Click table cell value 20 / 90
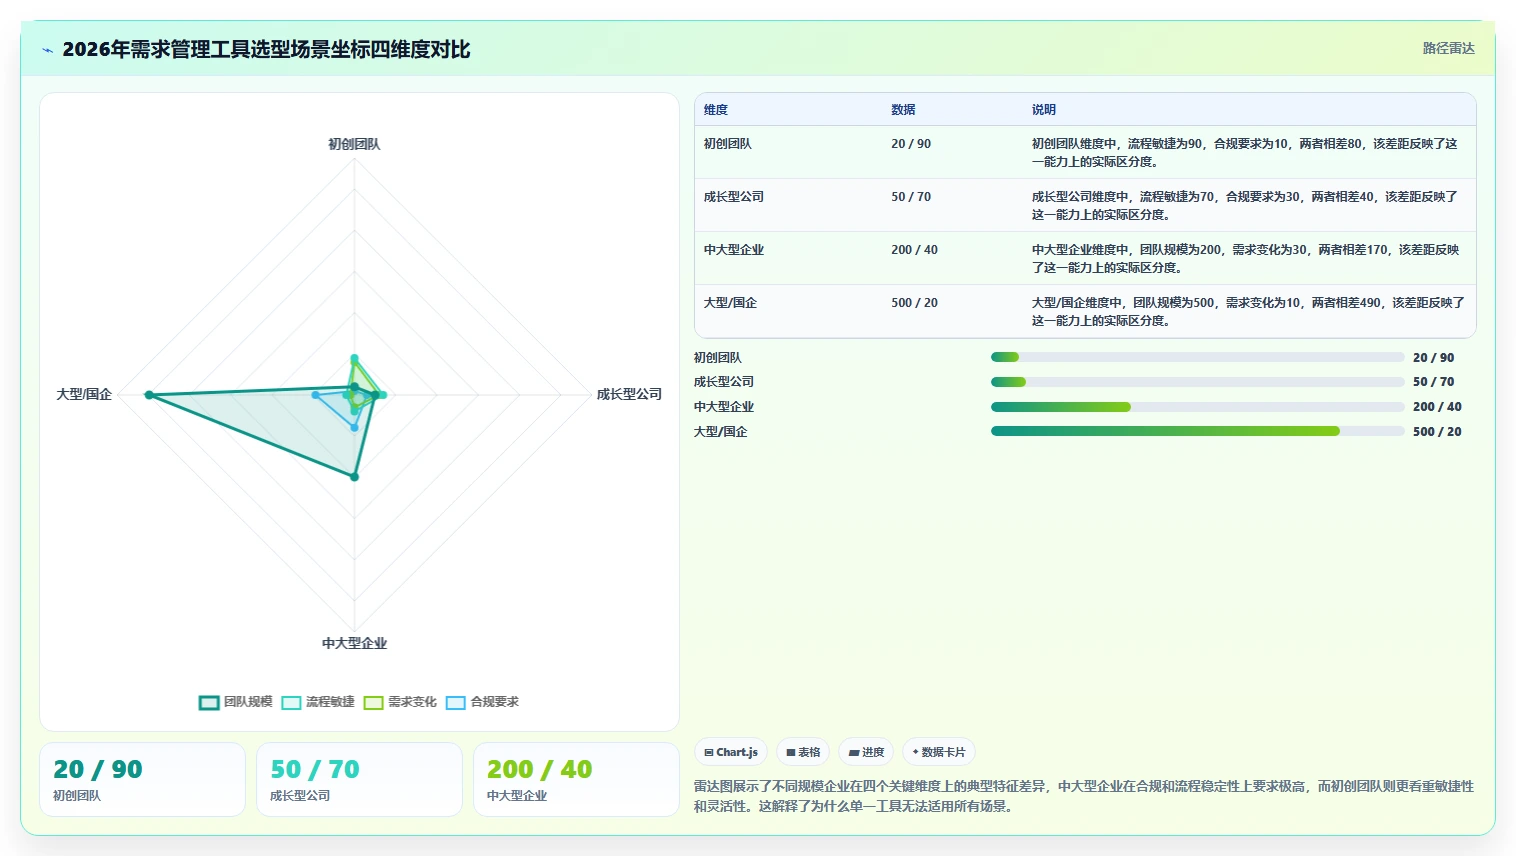This screenshot has width=1516, height=856. tap(911, 144)
